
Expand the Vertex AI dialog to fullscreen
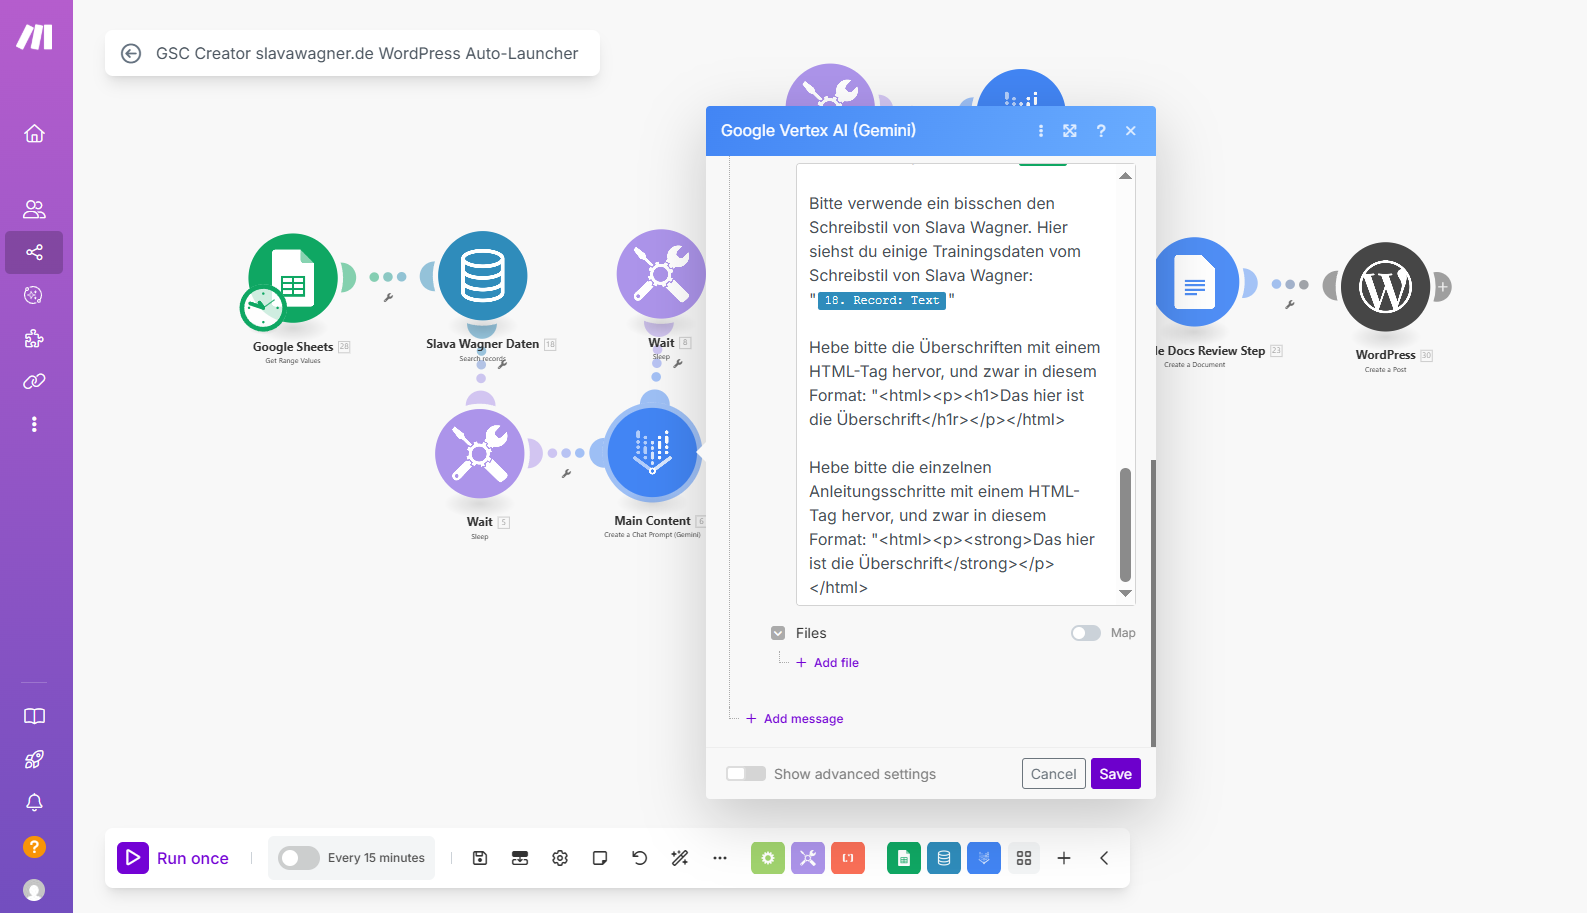pyautogui.click(x=1070, y=131)
